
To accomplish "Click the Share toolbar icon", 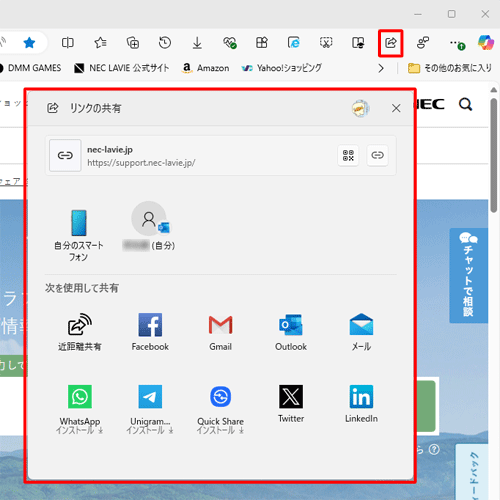I will 391,43.
